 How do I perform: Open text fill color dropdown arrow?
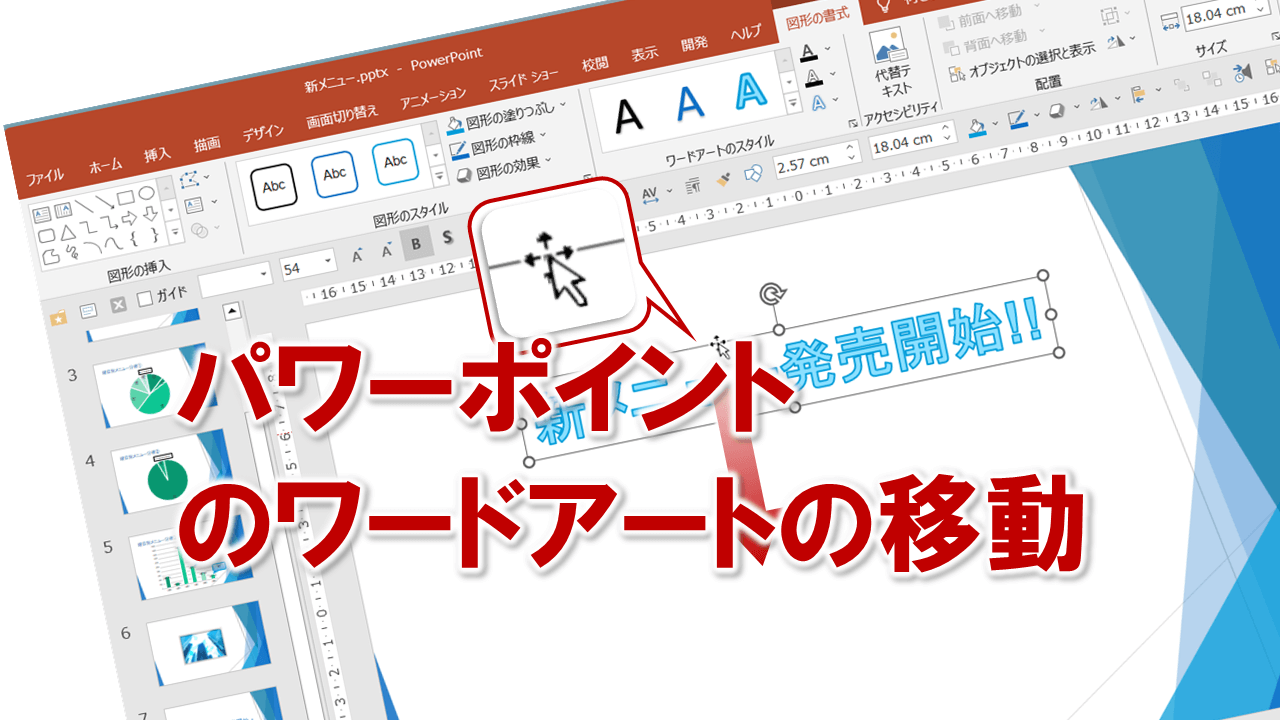pos(829,49)
